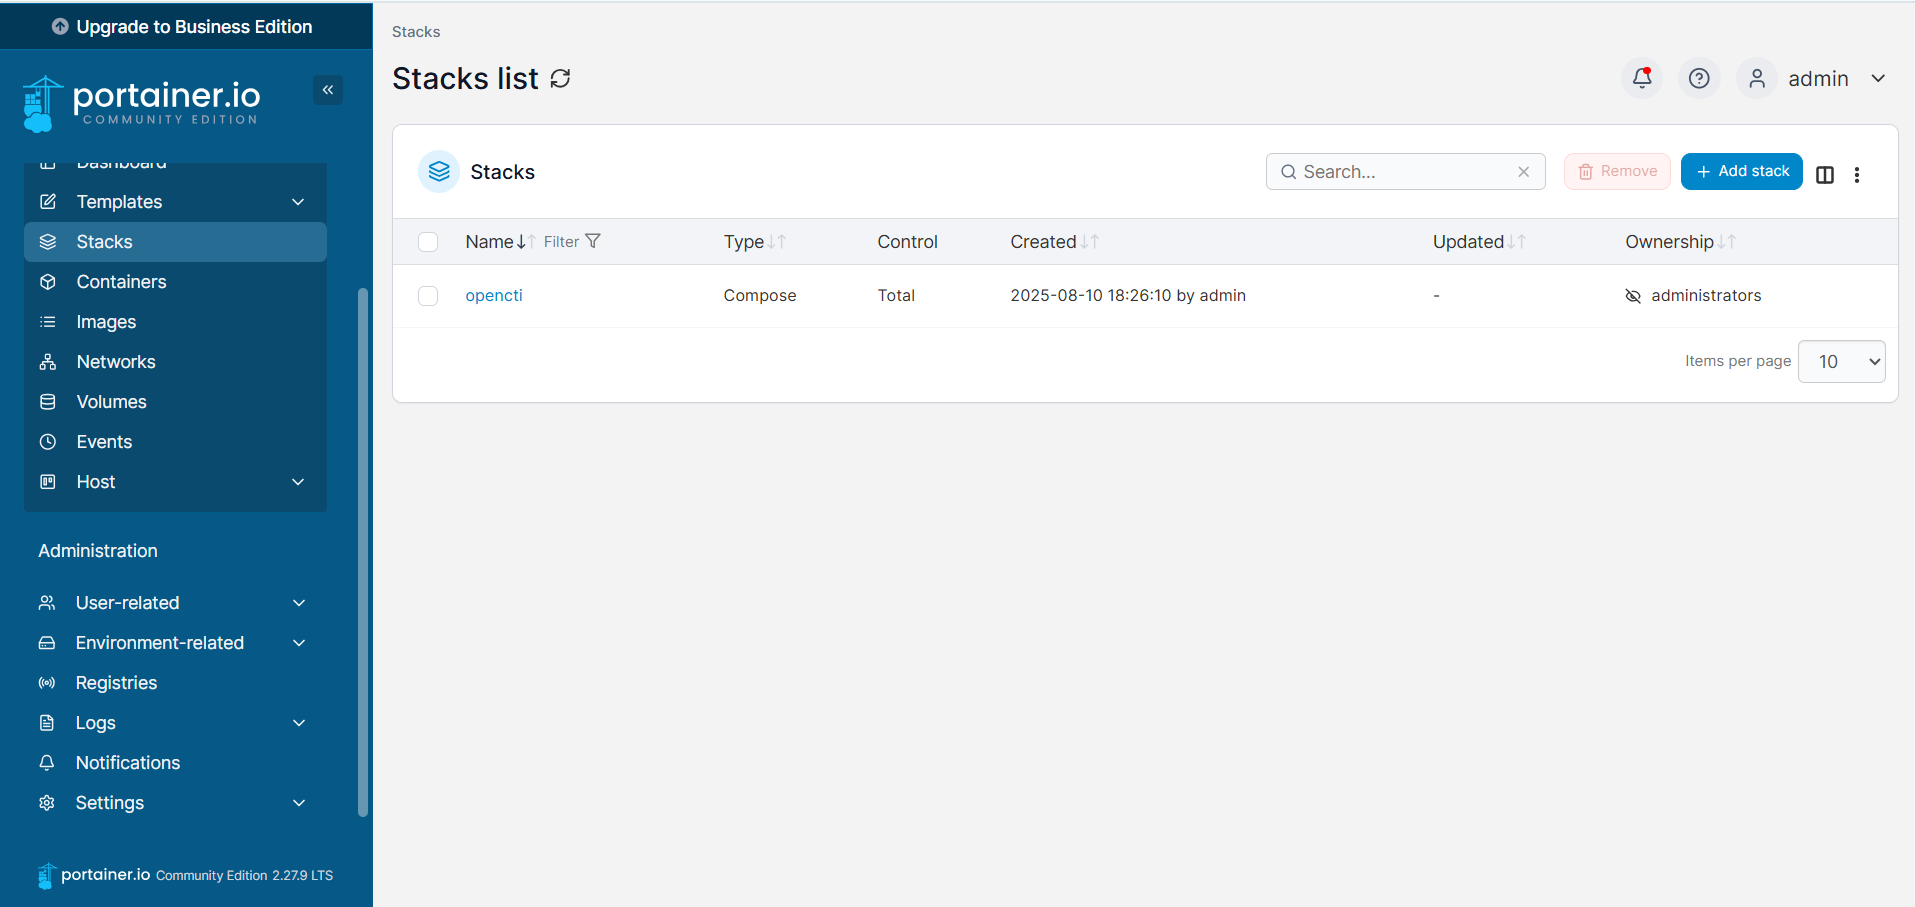Click the Logs sidebar label
The image size is (1915, 907).
(96, 723)
